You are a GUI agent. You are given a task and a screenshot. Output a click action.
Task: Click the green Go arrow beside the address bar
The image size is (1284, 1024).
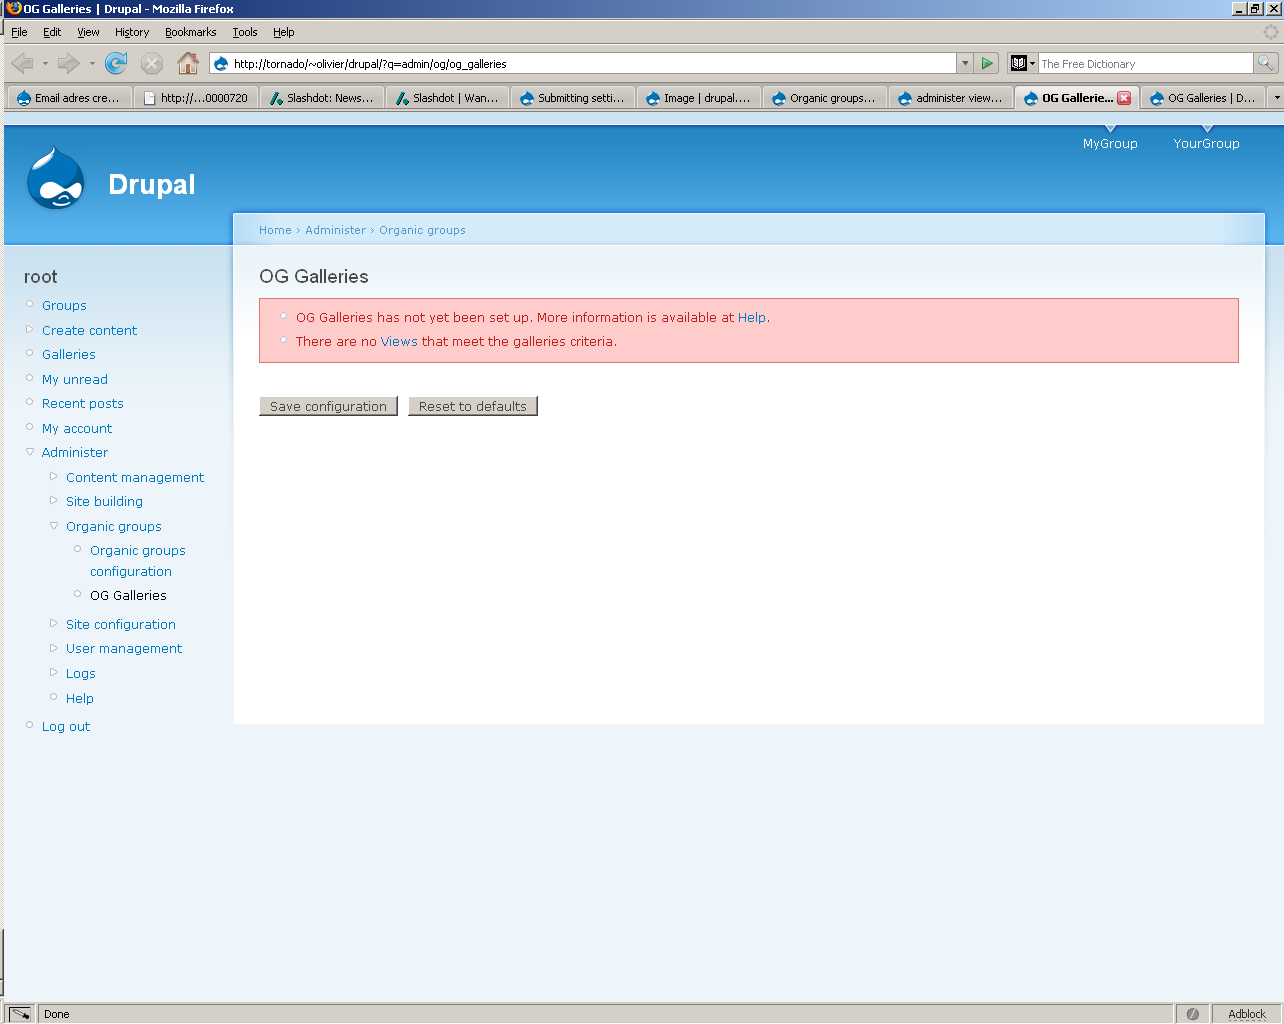click(986, 63)
